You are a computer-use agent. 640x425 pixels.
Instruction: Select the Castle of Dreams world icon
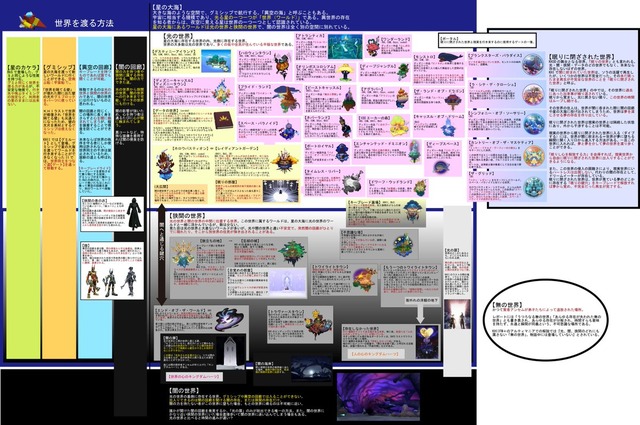point(448,126)
